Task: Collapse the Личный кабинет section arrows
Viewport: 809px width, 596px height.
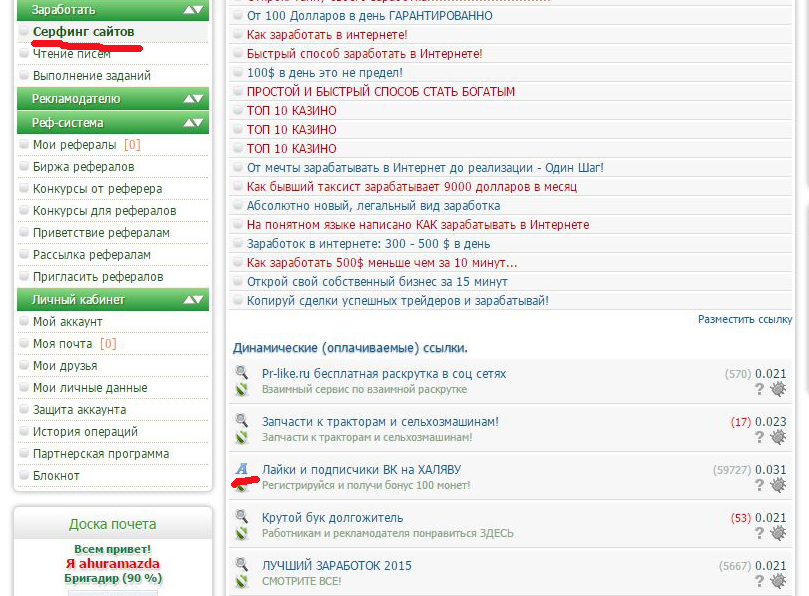Action: click(193, 300)
